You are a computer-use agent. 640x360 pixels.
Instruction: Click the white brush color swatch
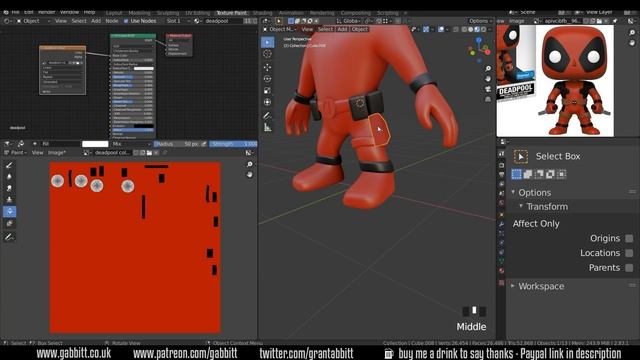click(x=95, y=144)
